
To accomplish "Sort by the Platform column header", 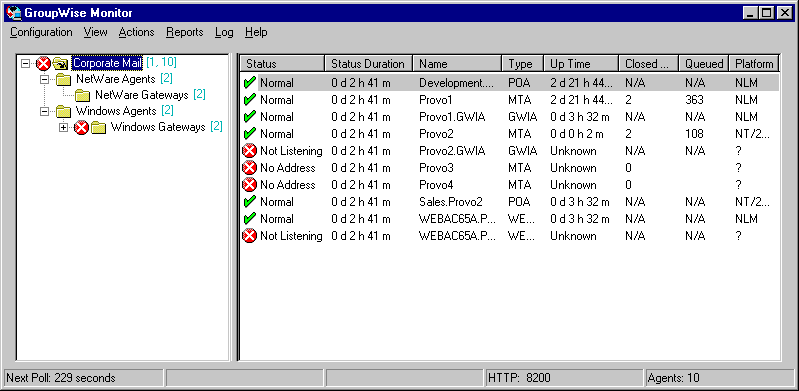I will coord(754,64).
